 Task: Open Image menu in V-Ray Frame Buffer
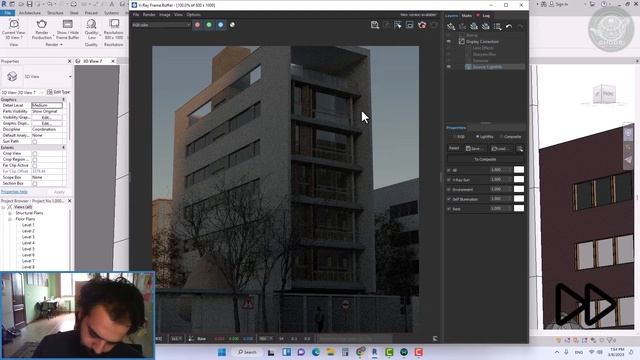(164, 15)
